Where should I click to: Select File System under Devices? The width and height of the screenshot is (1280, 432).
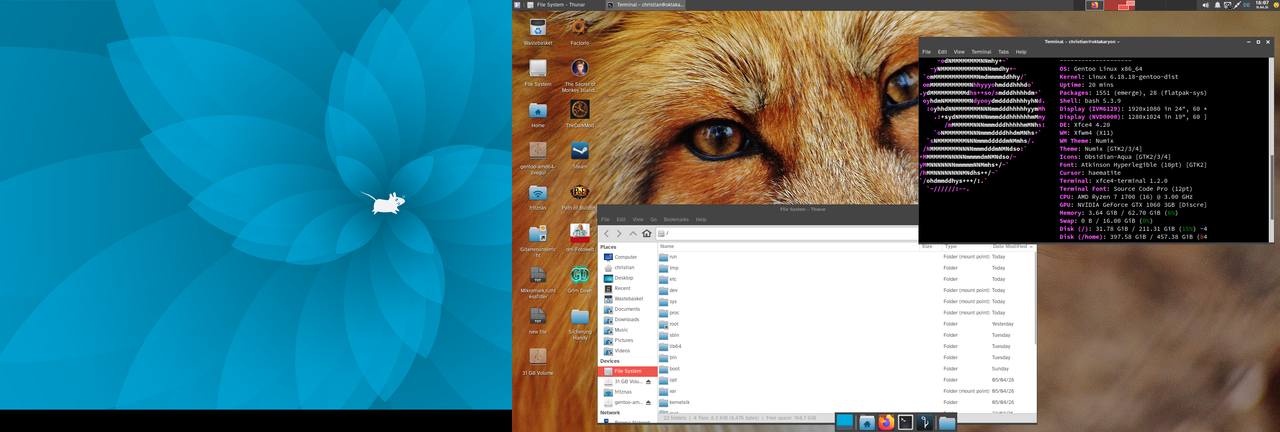[627, 371]
